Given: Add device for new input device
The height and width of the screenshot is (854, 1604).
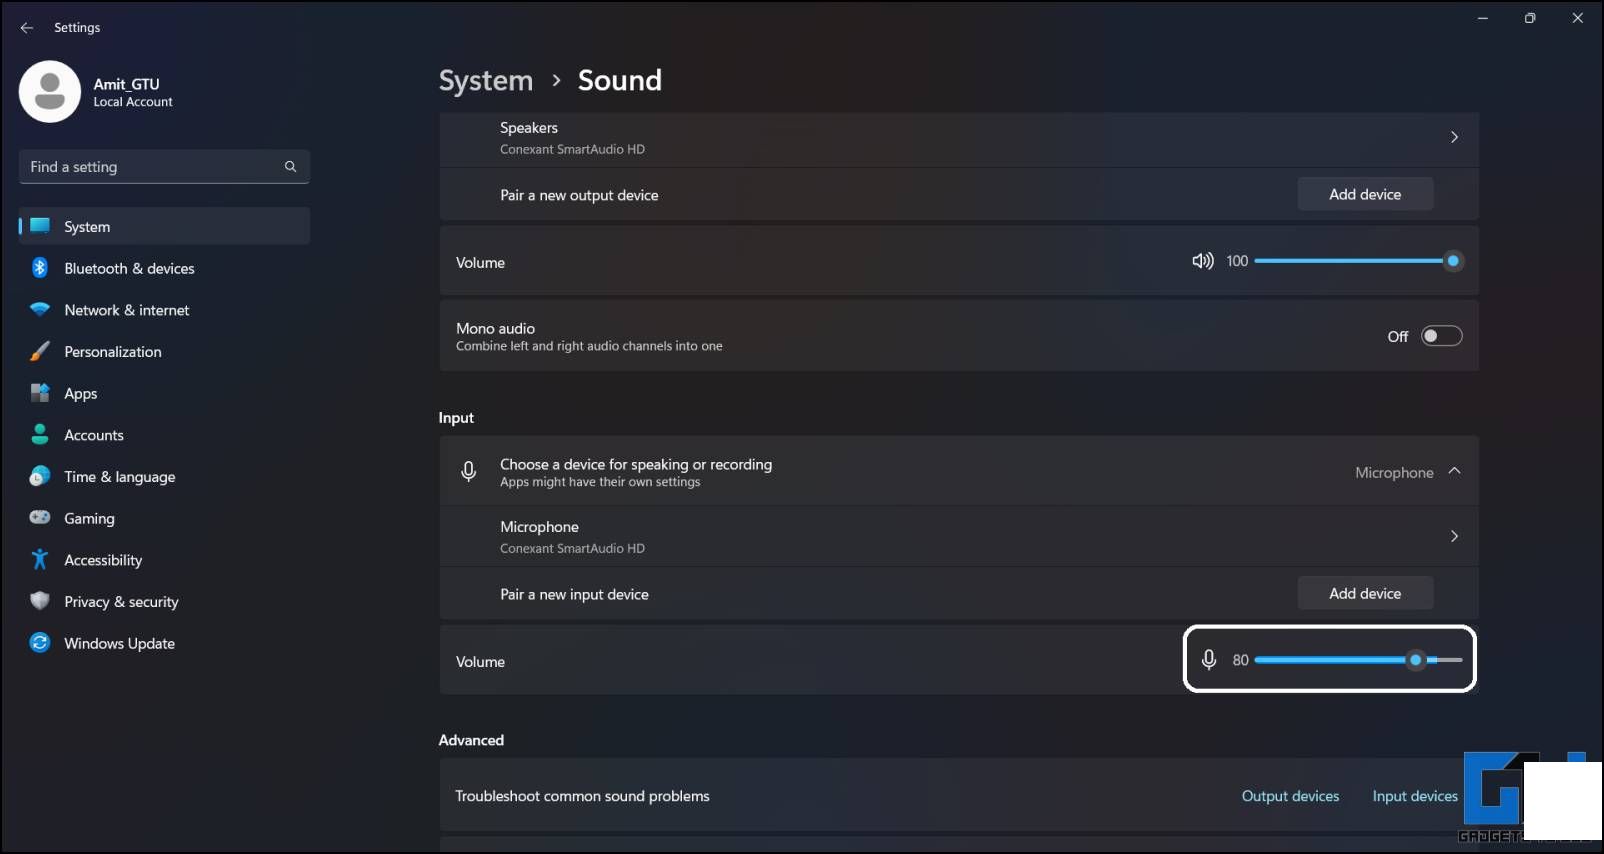Looking at the screenshot, I should (1365, 593).
